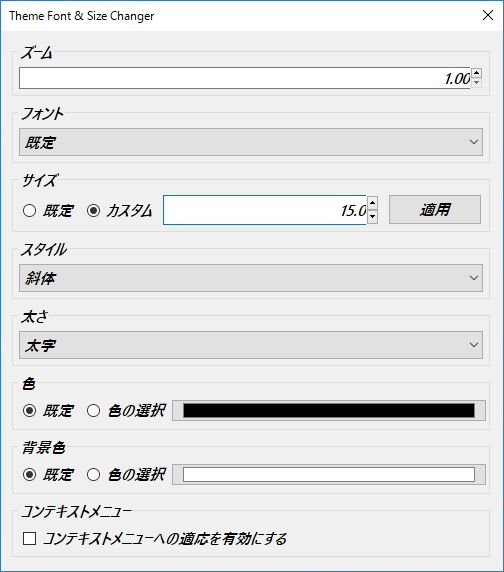Increase zoom value with up arrow

coord(476,73)
